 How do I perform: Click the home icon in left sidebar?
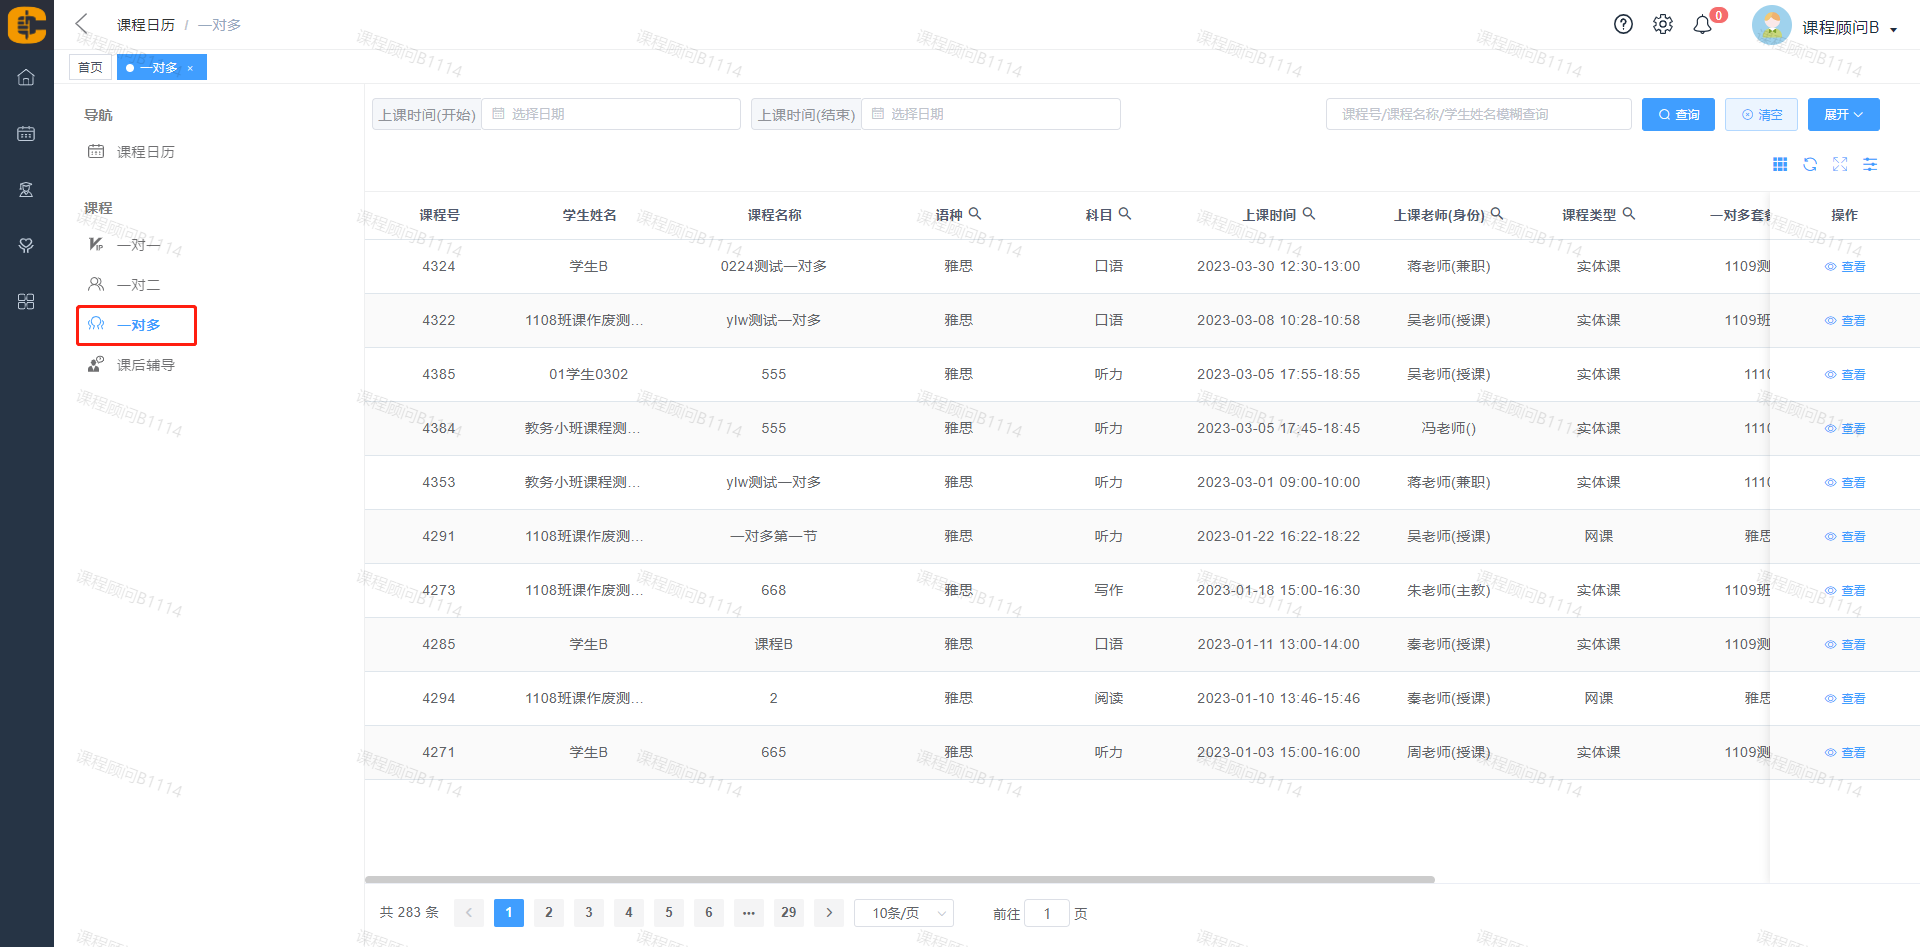pos(26,77)
